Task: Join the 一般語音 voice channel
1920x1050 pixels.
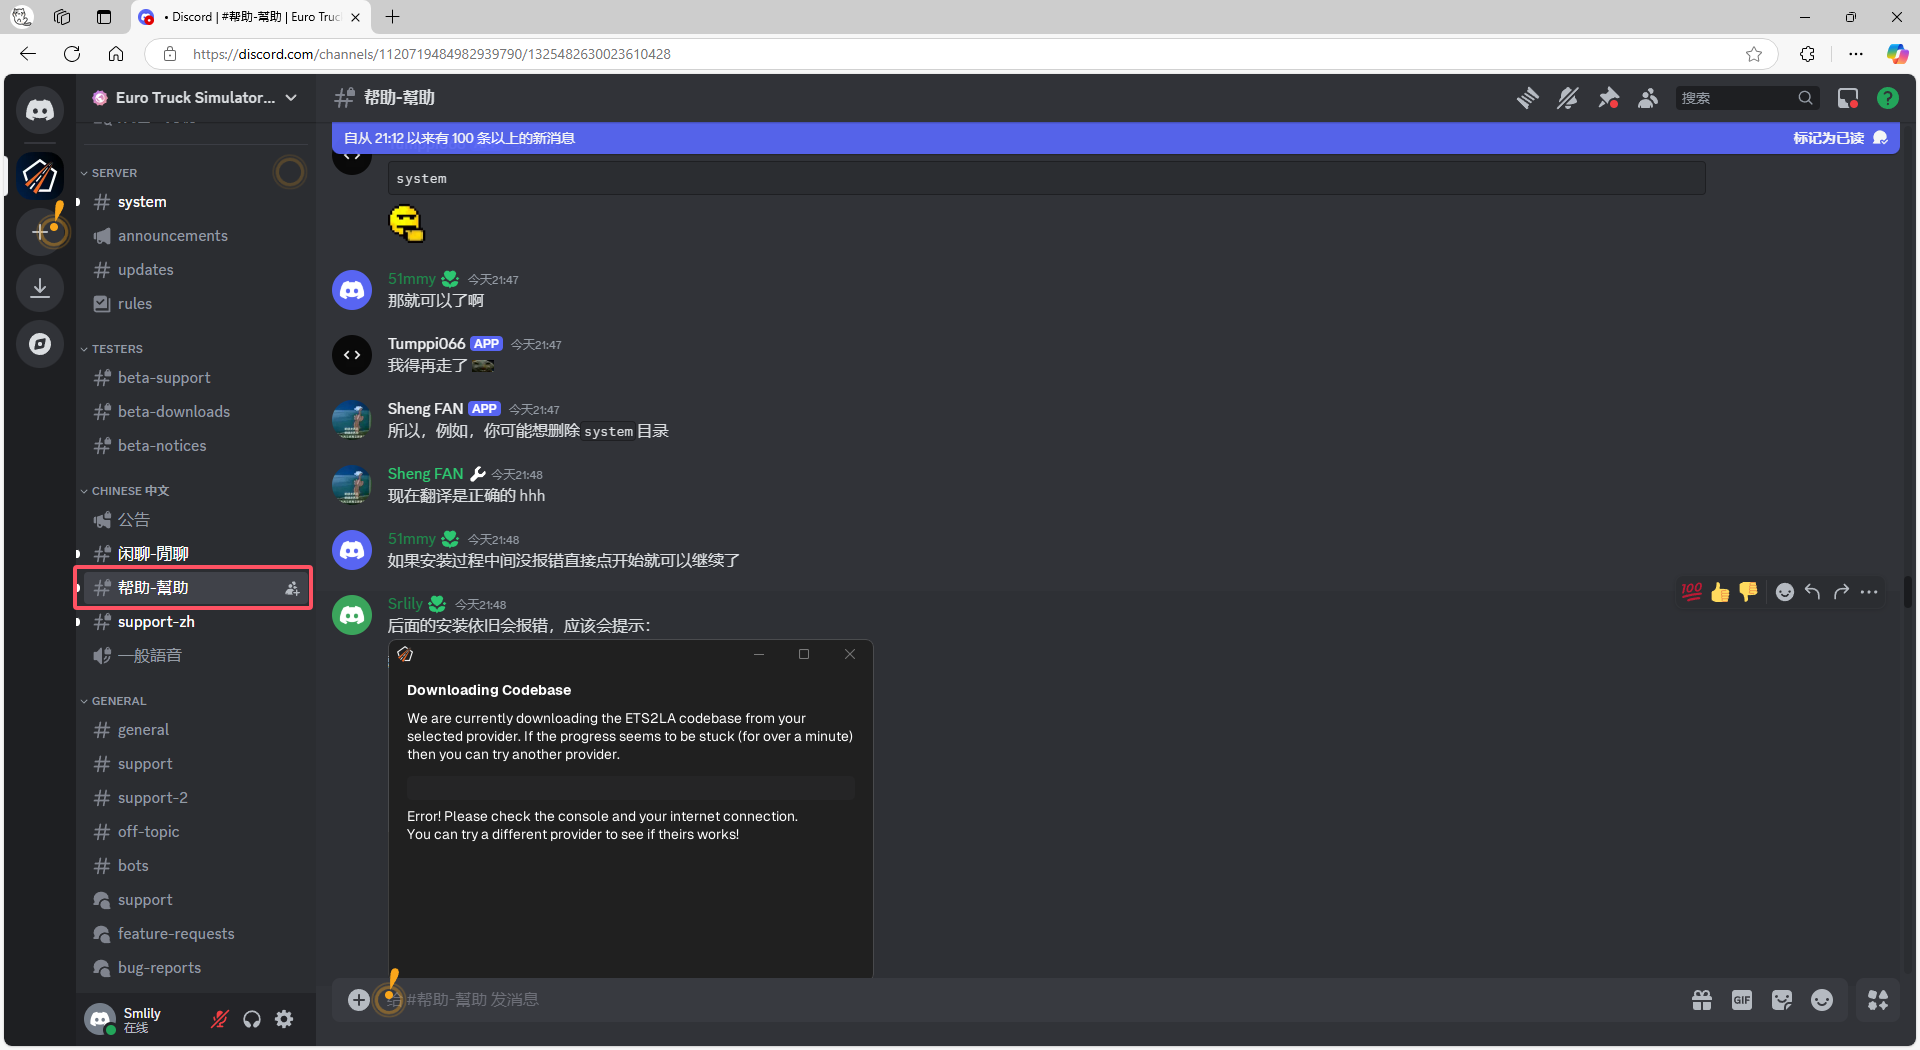Action: (195, 656)
